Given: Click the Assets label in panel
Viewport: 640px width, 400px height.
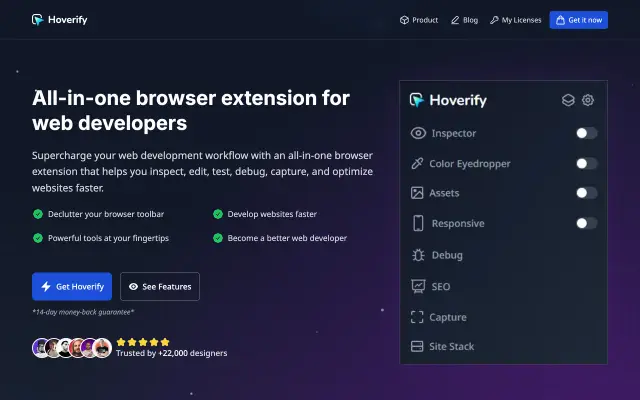Looking at the screenshot, I should 444,193.
